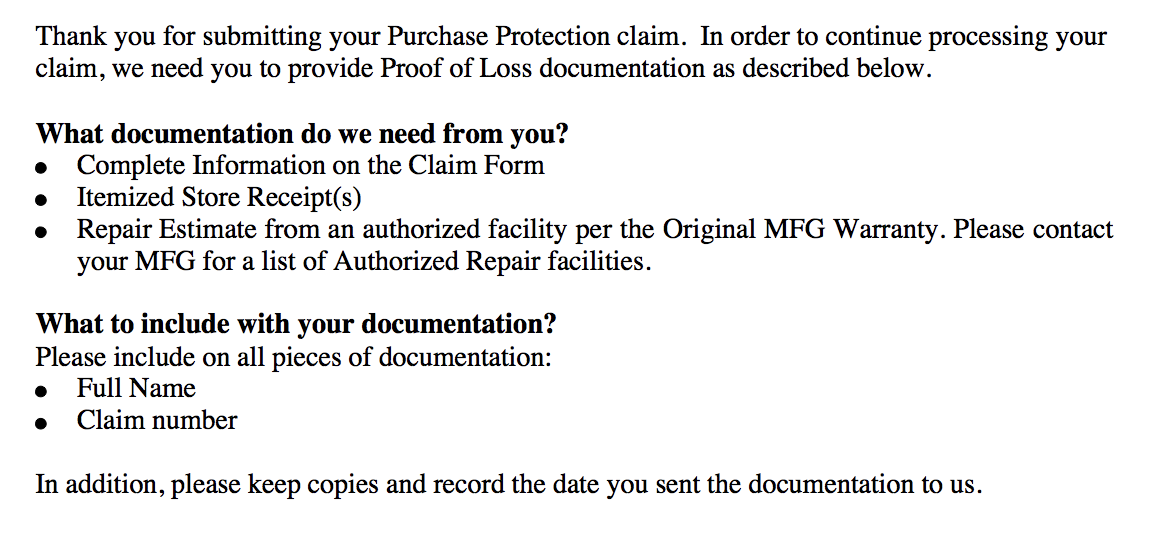Click the heading 'What to include with your documentation?'
Viewport: 1164px width, 544px height.
tap(296, 324)
